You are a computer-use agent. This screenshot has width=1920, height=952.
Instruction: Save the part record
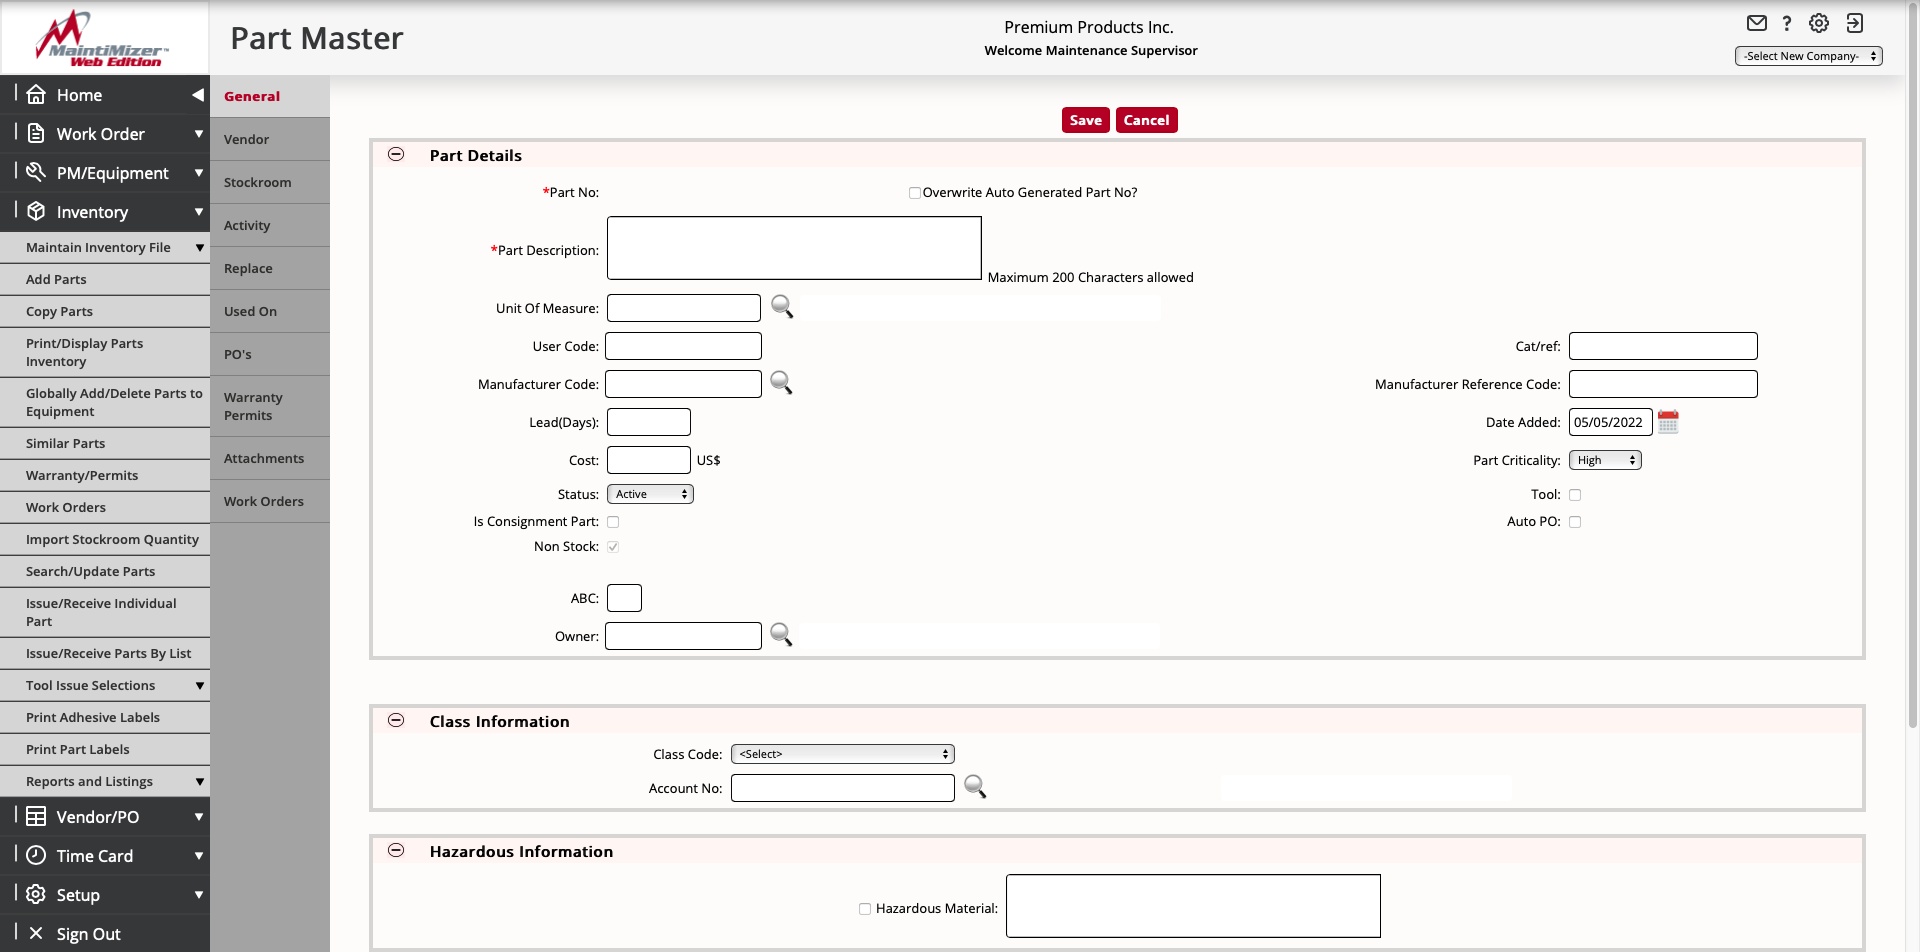point(1085,119)
